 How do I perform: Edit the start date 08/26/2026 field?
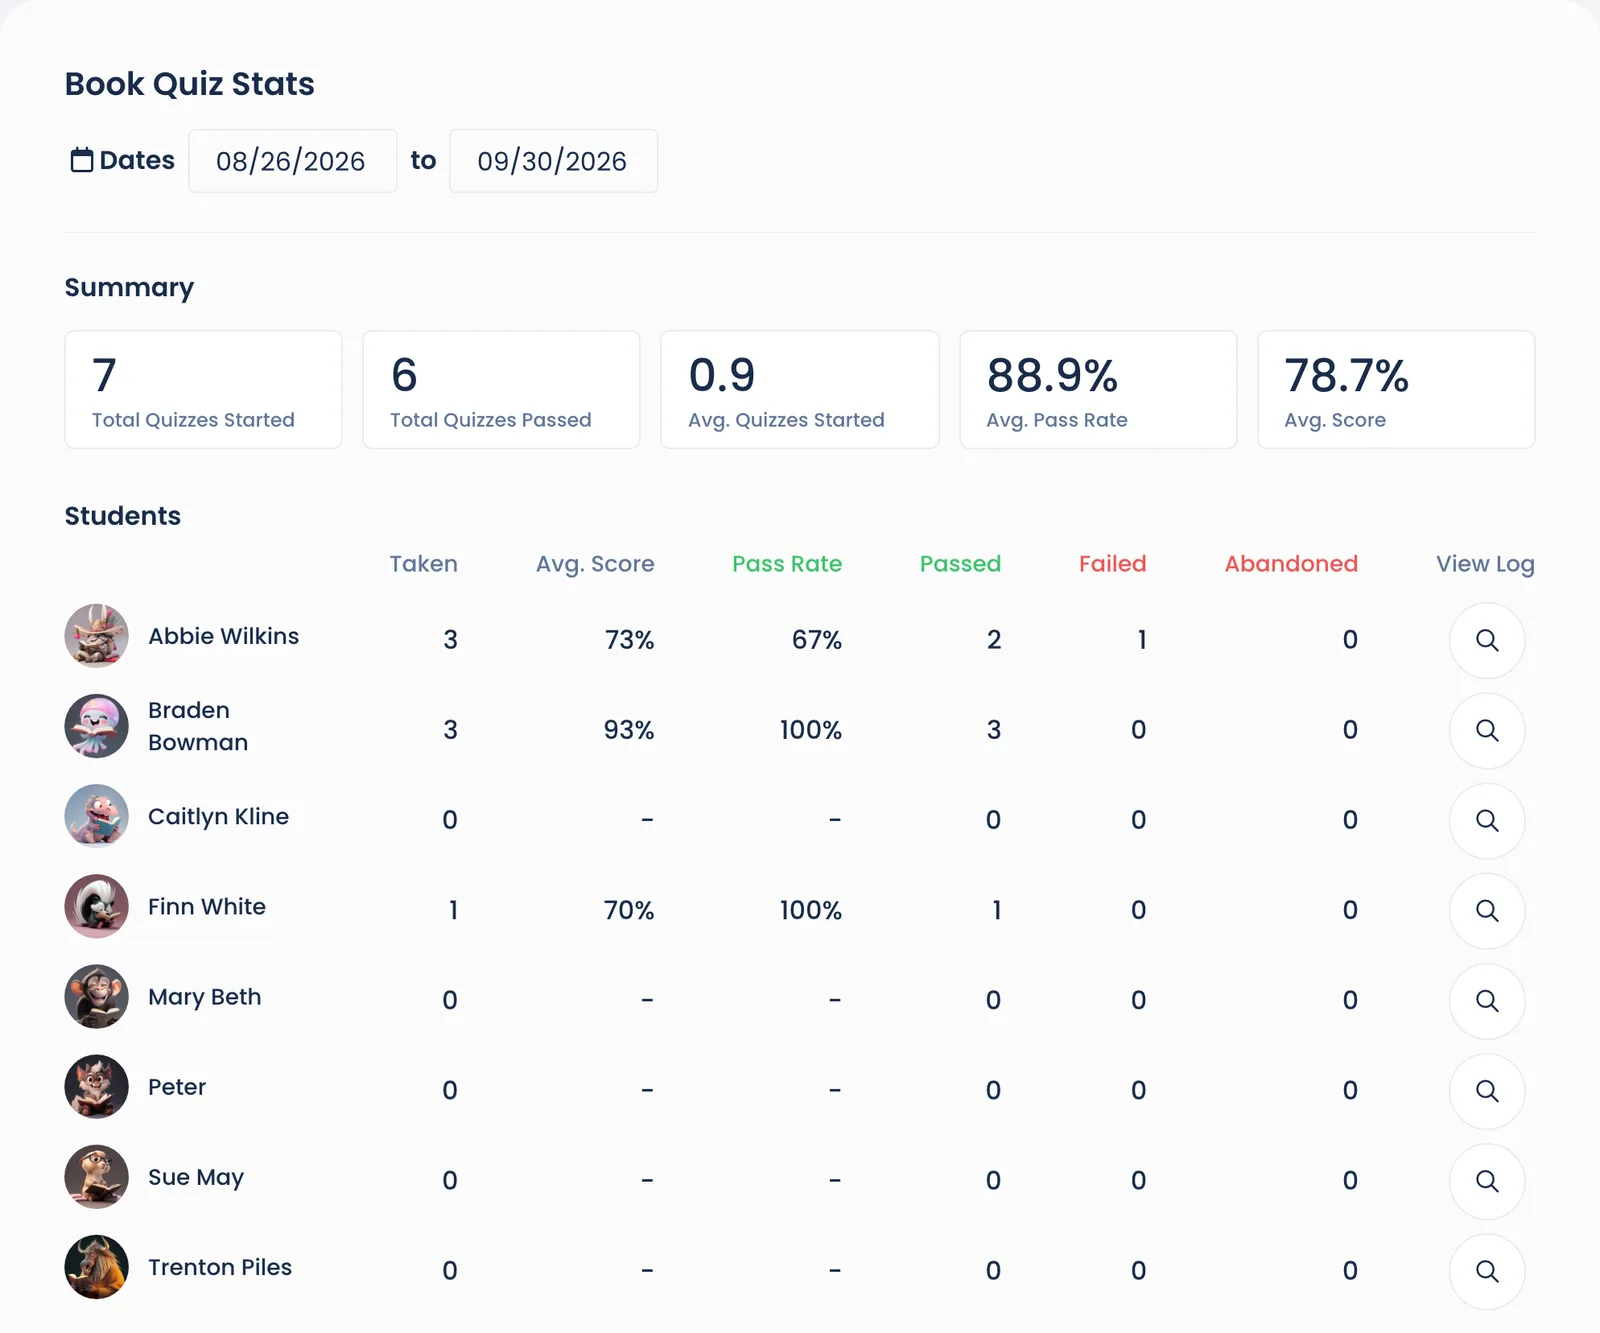click(293, 161)
